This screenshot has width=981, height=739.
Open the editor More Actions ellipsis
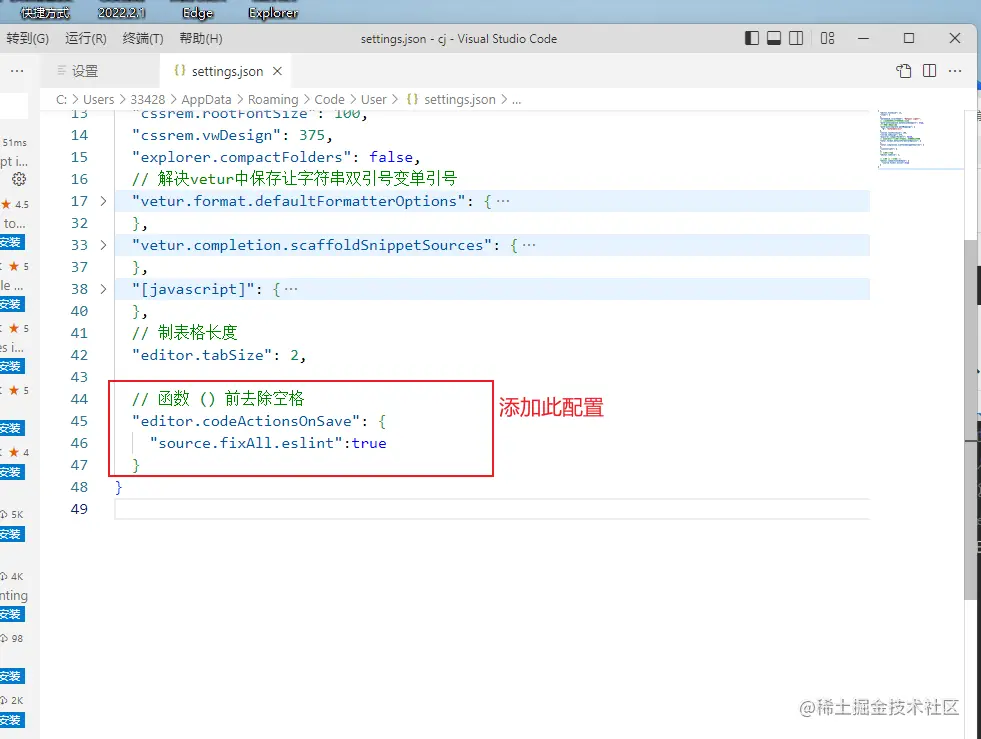click(955, 71)
